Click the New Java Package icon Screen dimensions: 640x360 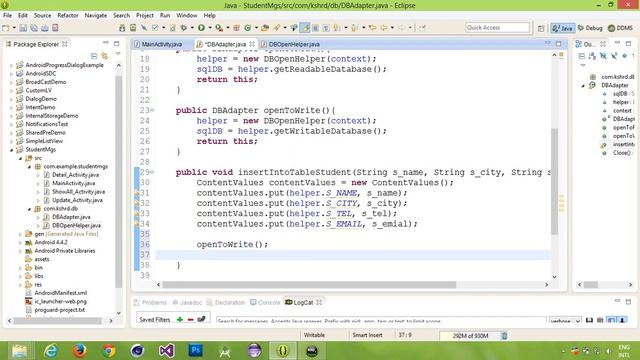(x=236, y=28)
